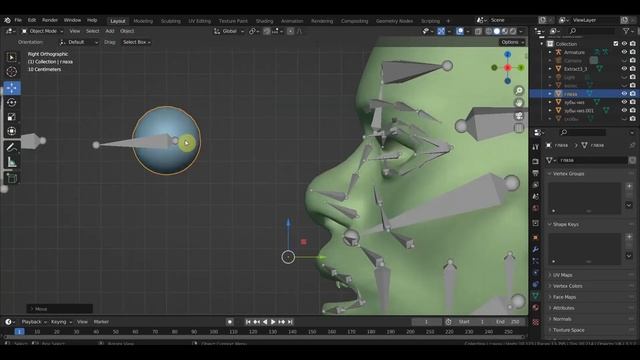Image resolution: width=640 pixels, height=360 pixels.
Task: Open the Options dropdown in viewport
Action: point(512,42)
